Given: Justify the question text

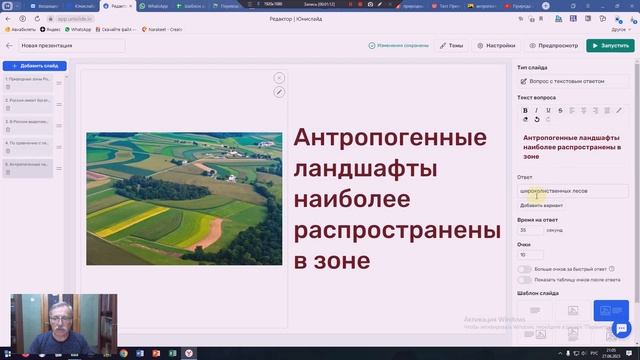Looking at the screenshot, I should click(x=607, y=111).
